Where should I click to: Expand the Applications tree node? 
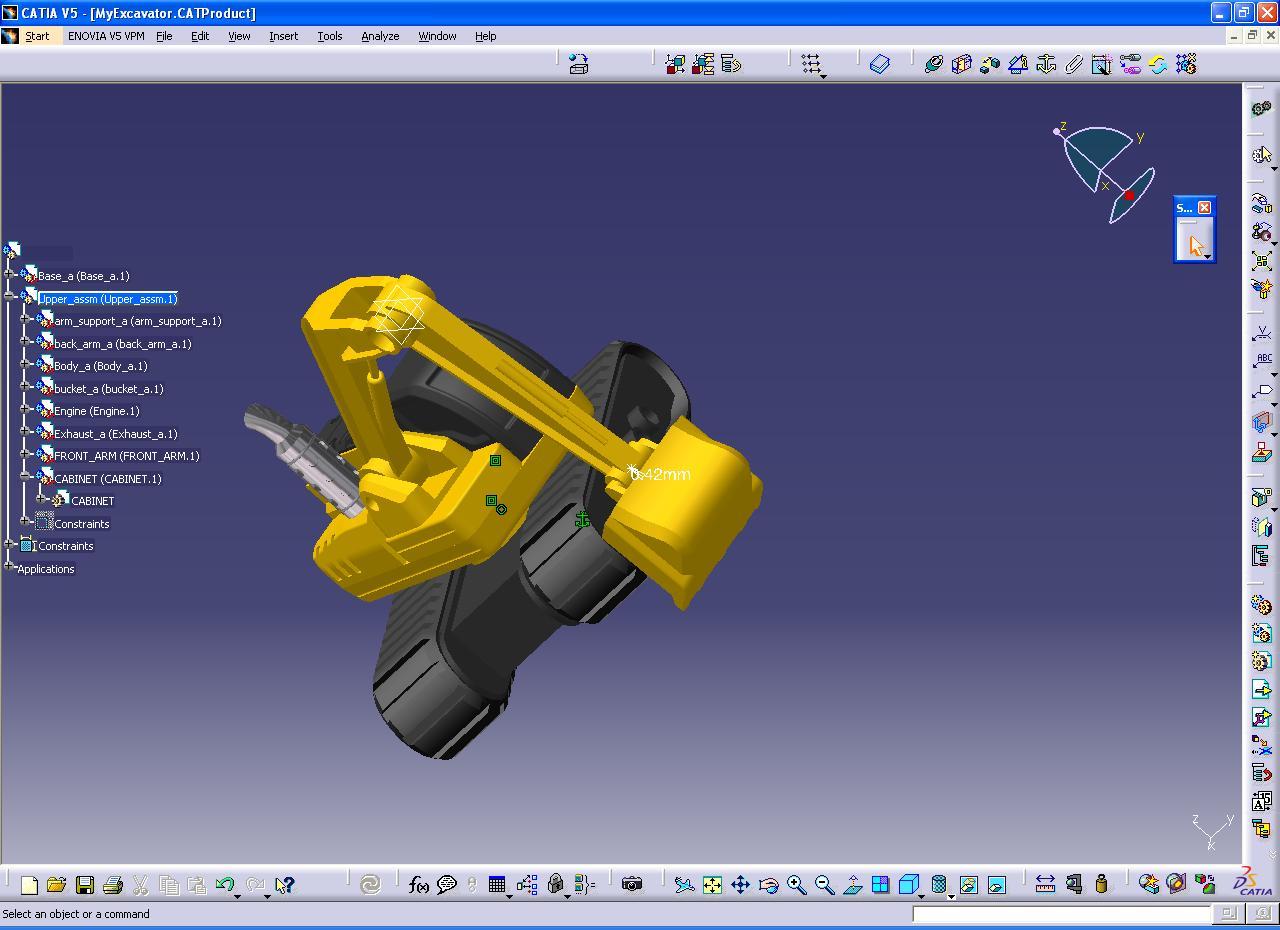coord(9,567)
